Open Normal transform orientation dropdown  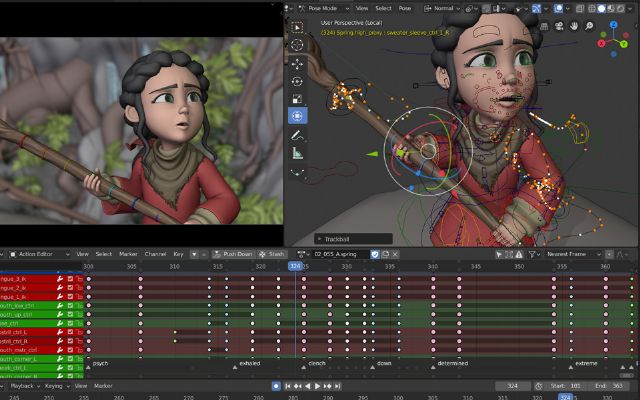point(442,9)
